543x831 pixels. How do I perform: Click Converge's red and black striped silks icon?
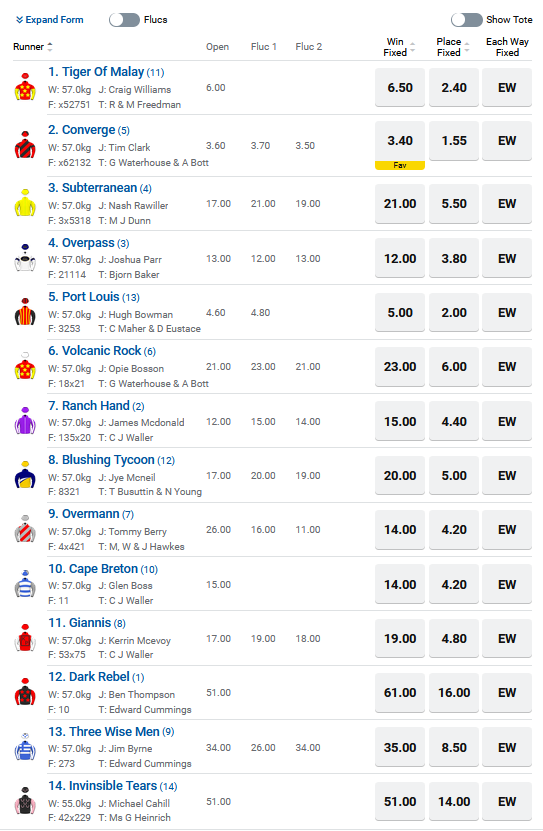(x=25, y=145)
